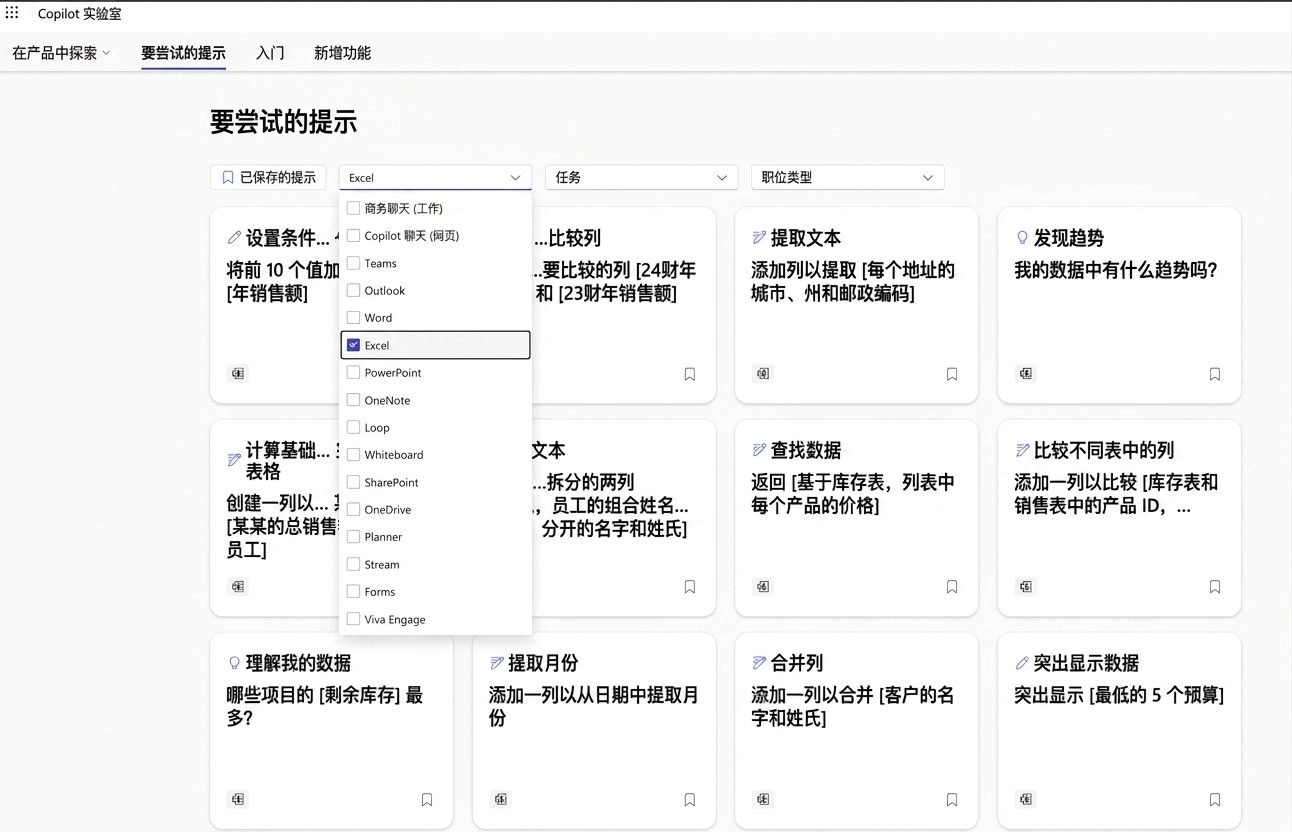
Task: Bookmark the 理解我的数据 prompt card
Action: click(427, 800)
